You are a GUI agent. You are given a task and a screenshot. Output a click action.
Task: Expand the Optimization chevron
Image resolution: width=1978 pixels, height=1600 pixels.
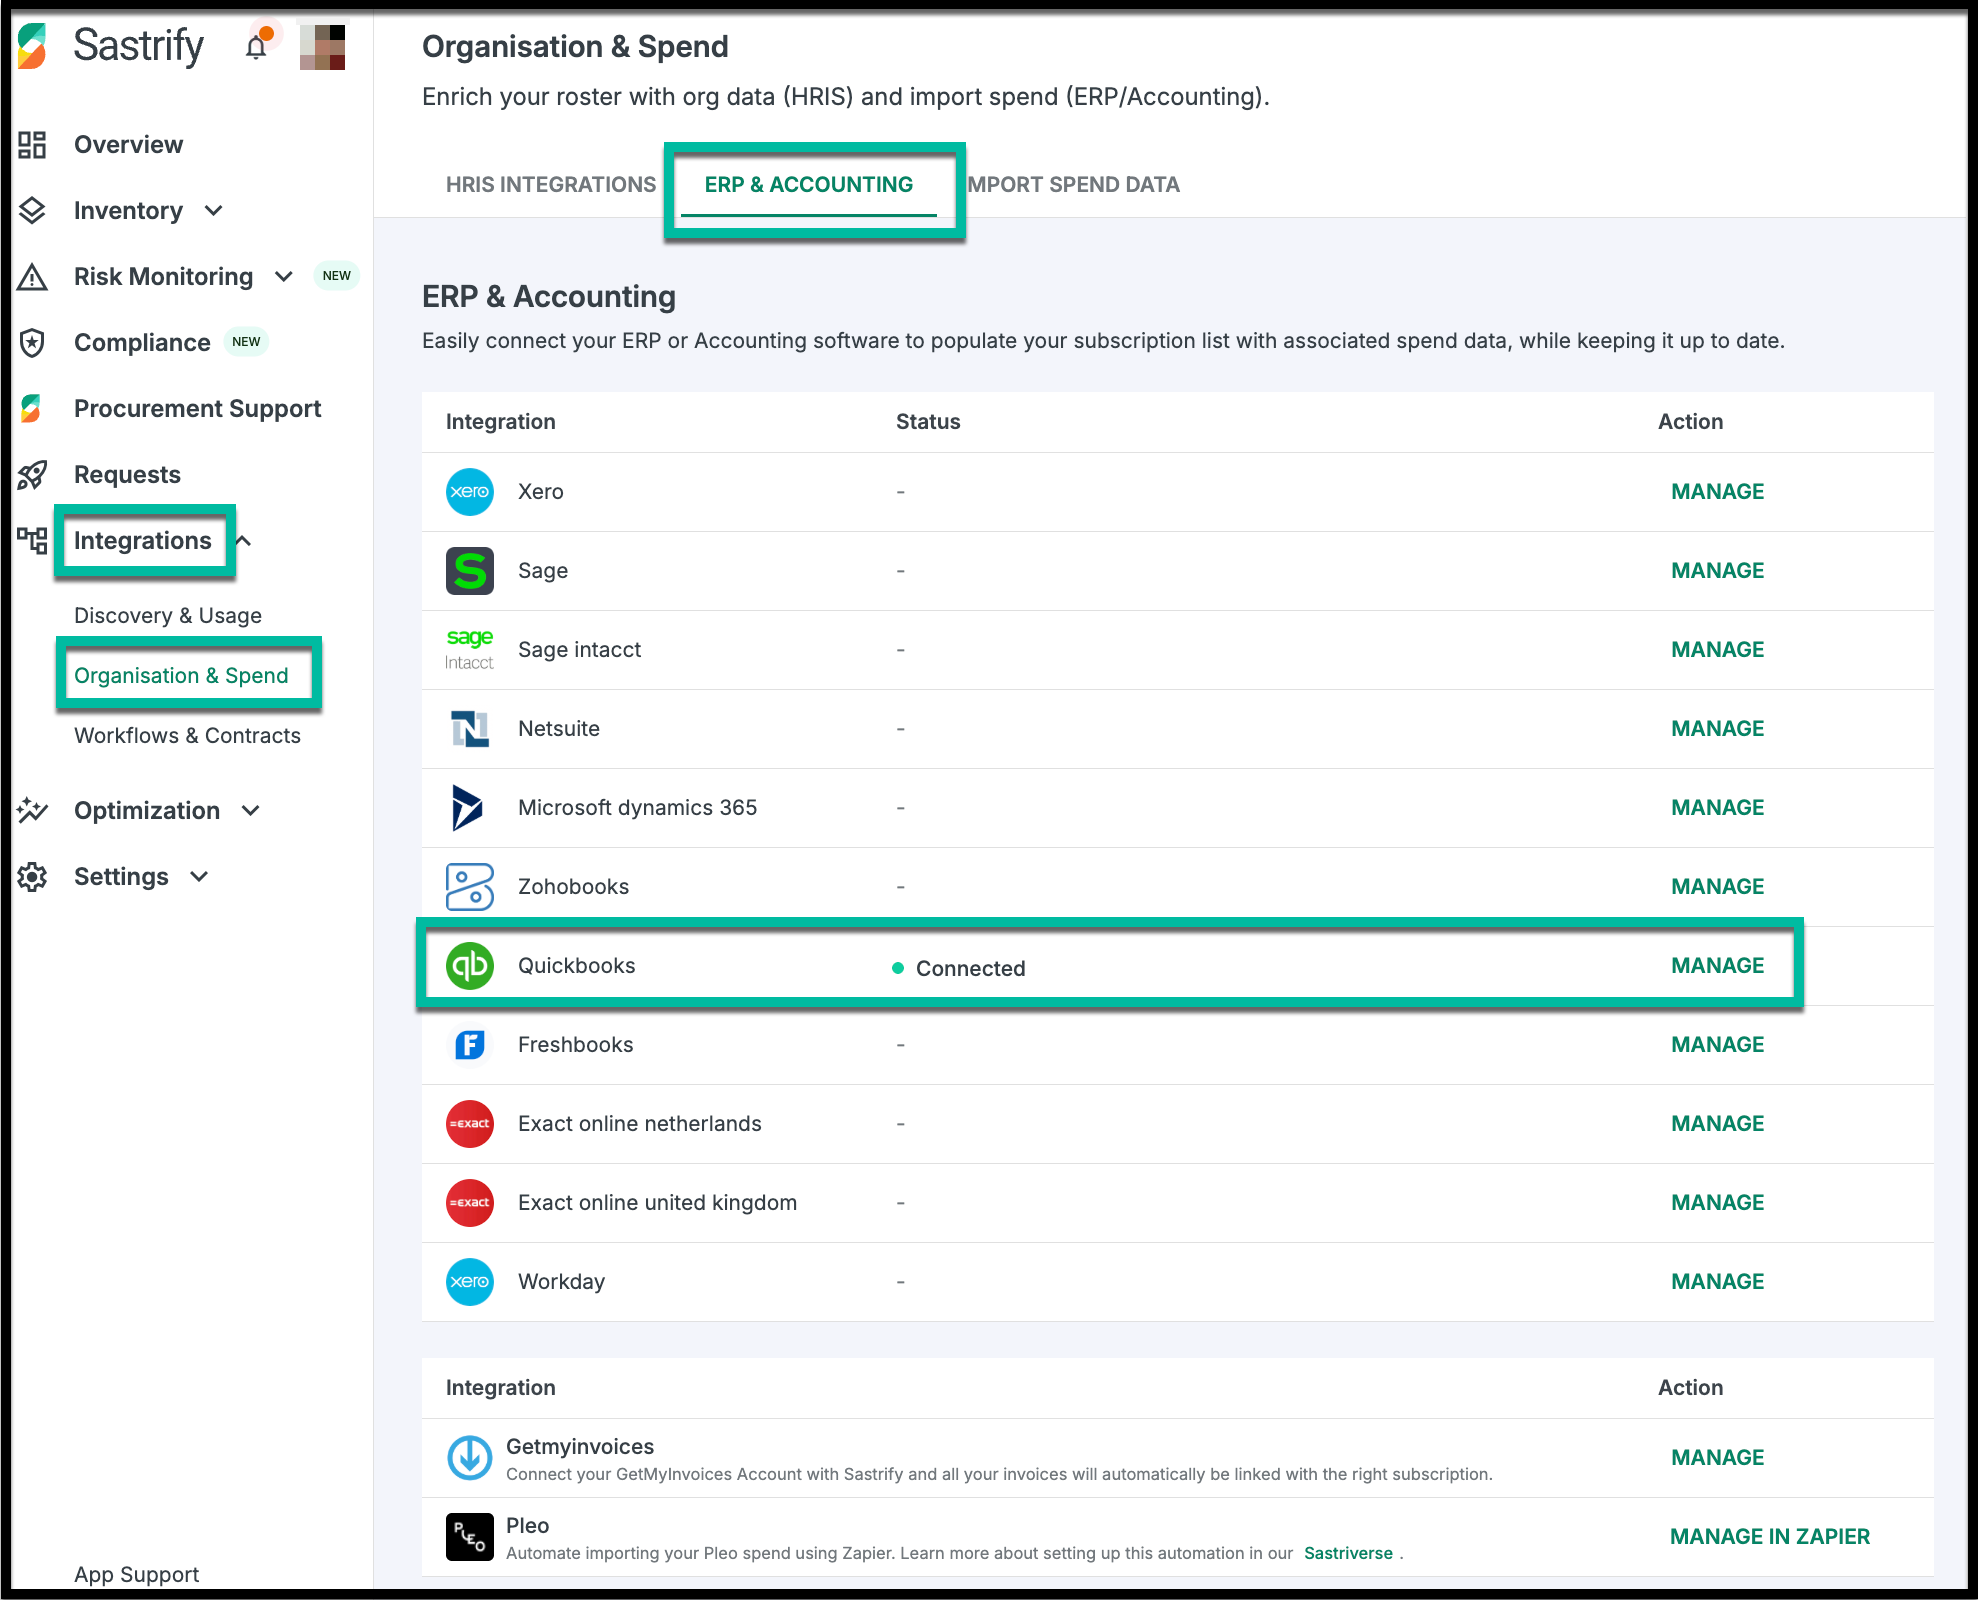(251, 811)
